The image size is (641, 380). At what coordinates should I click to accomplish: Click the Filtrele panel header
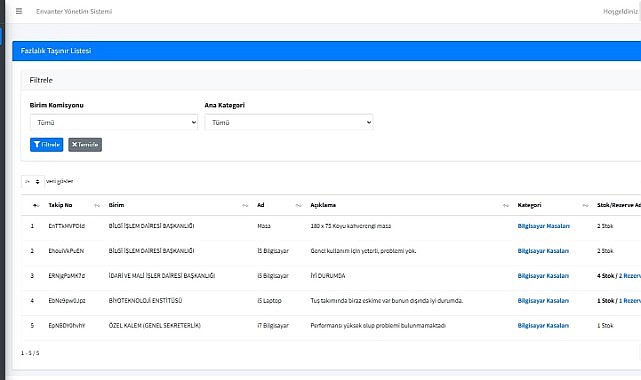pyautogui.click(x=331, y=80)
